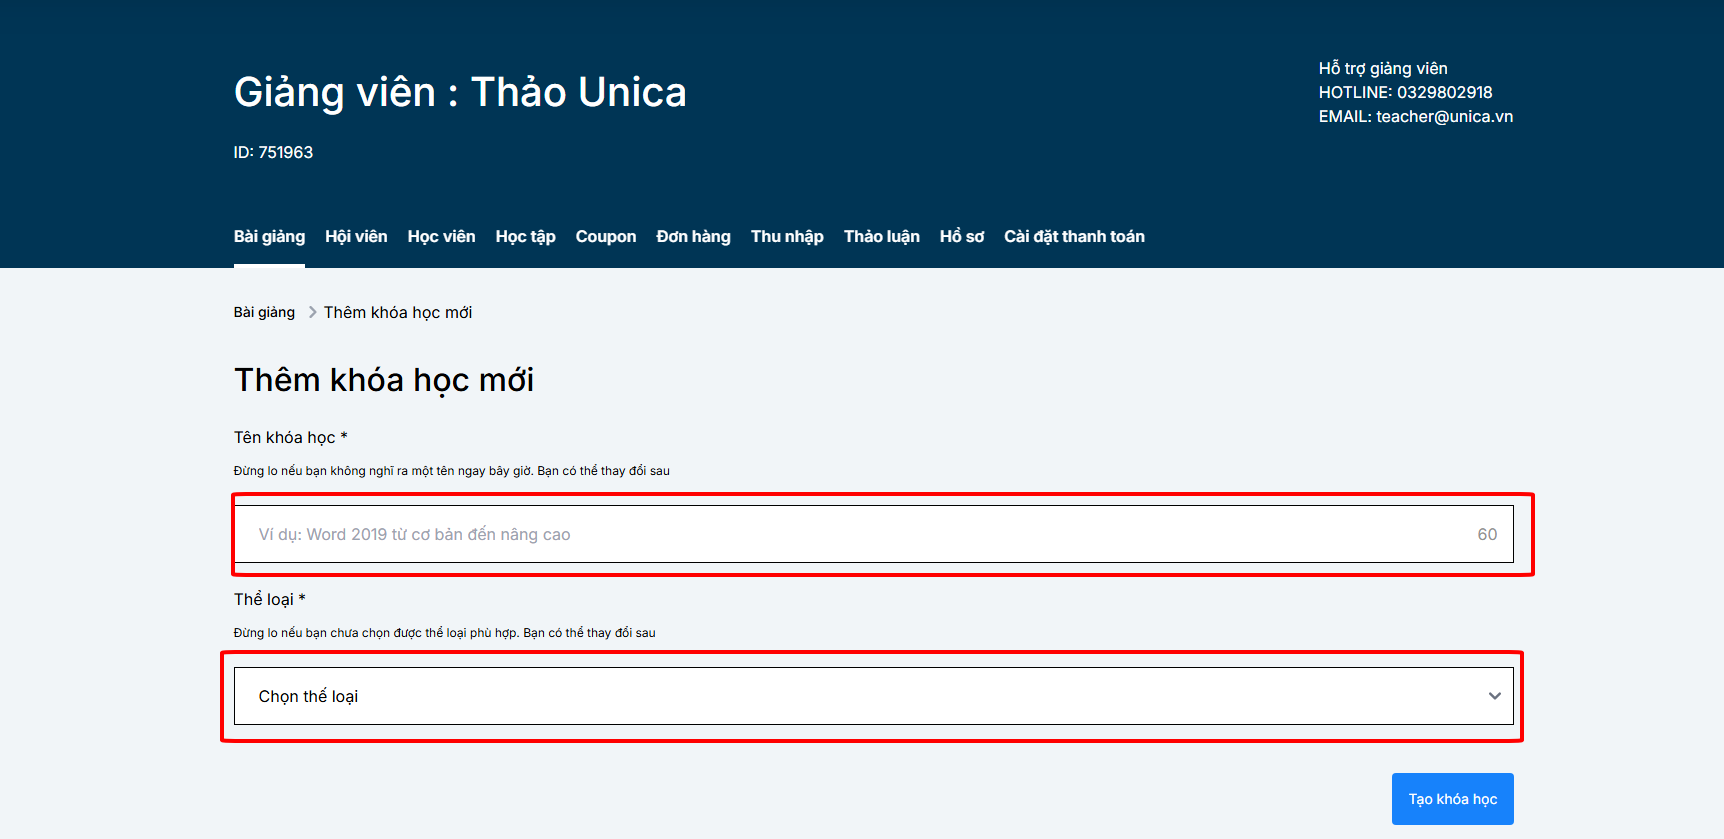Switch to the Thảo luận tab

[x=881, y=237]
